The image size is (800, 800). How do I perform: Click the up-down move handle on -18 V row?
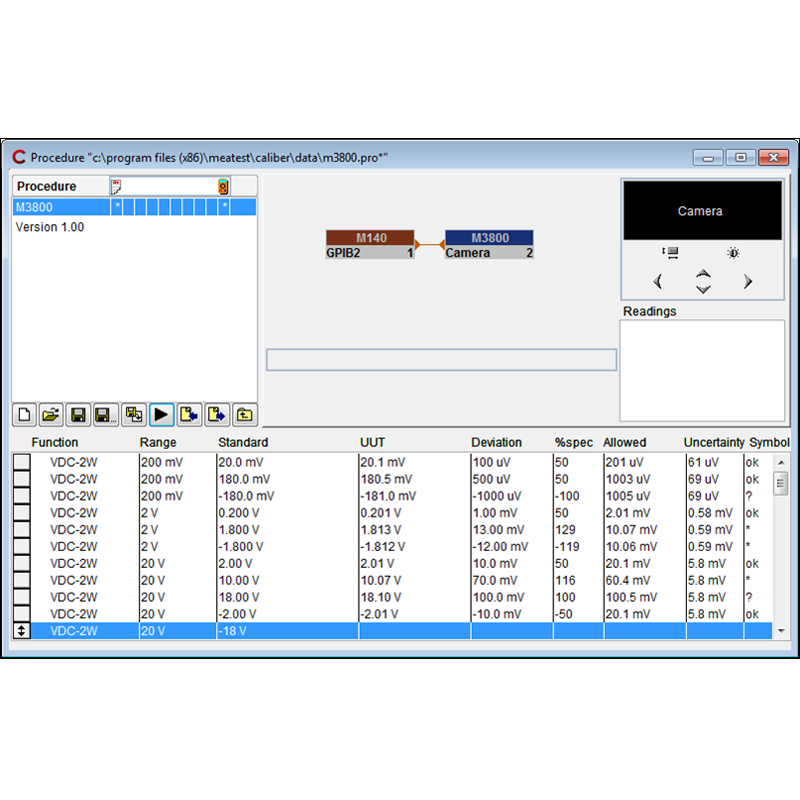[21, 631]
